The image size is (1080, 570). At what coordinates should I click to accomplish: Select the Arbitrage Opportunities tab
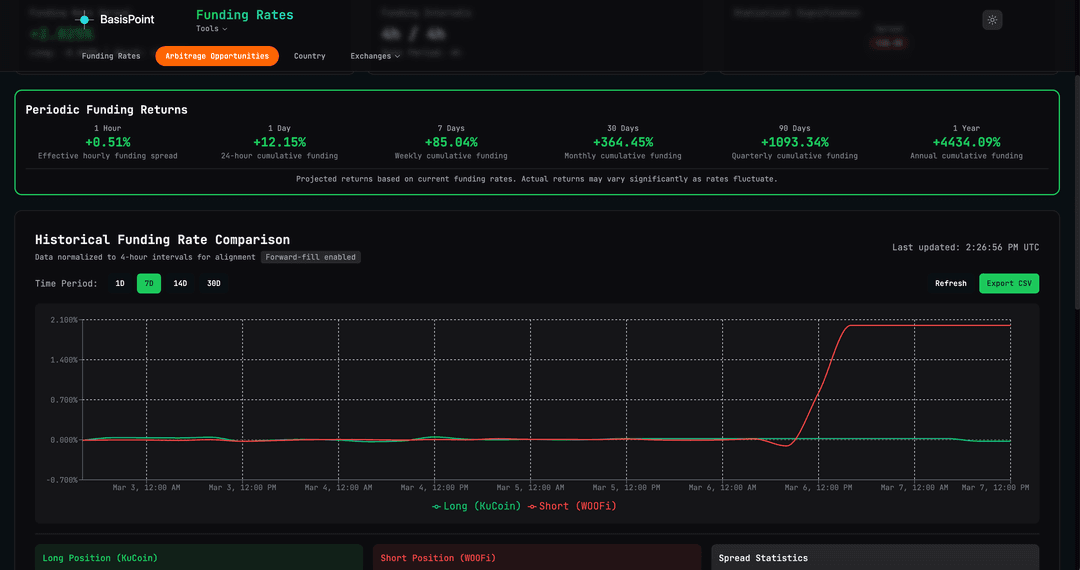click(217, 56)
